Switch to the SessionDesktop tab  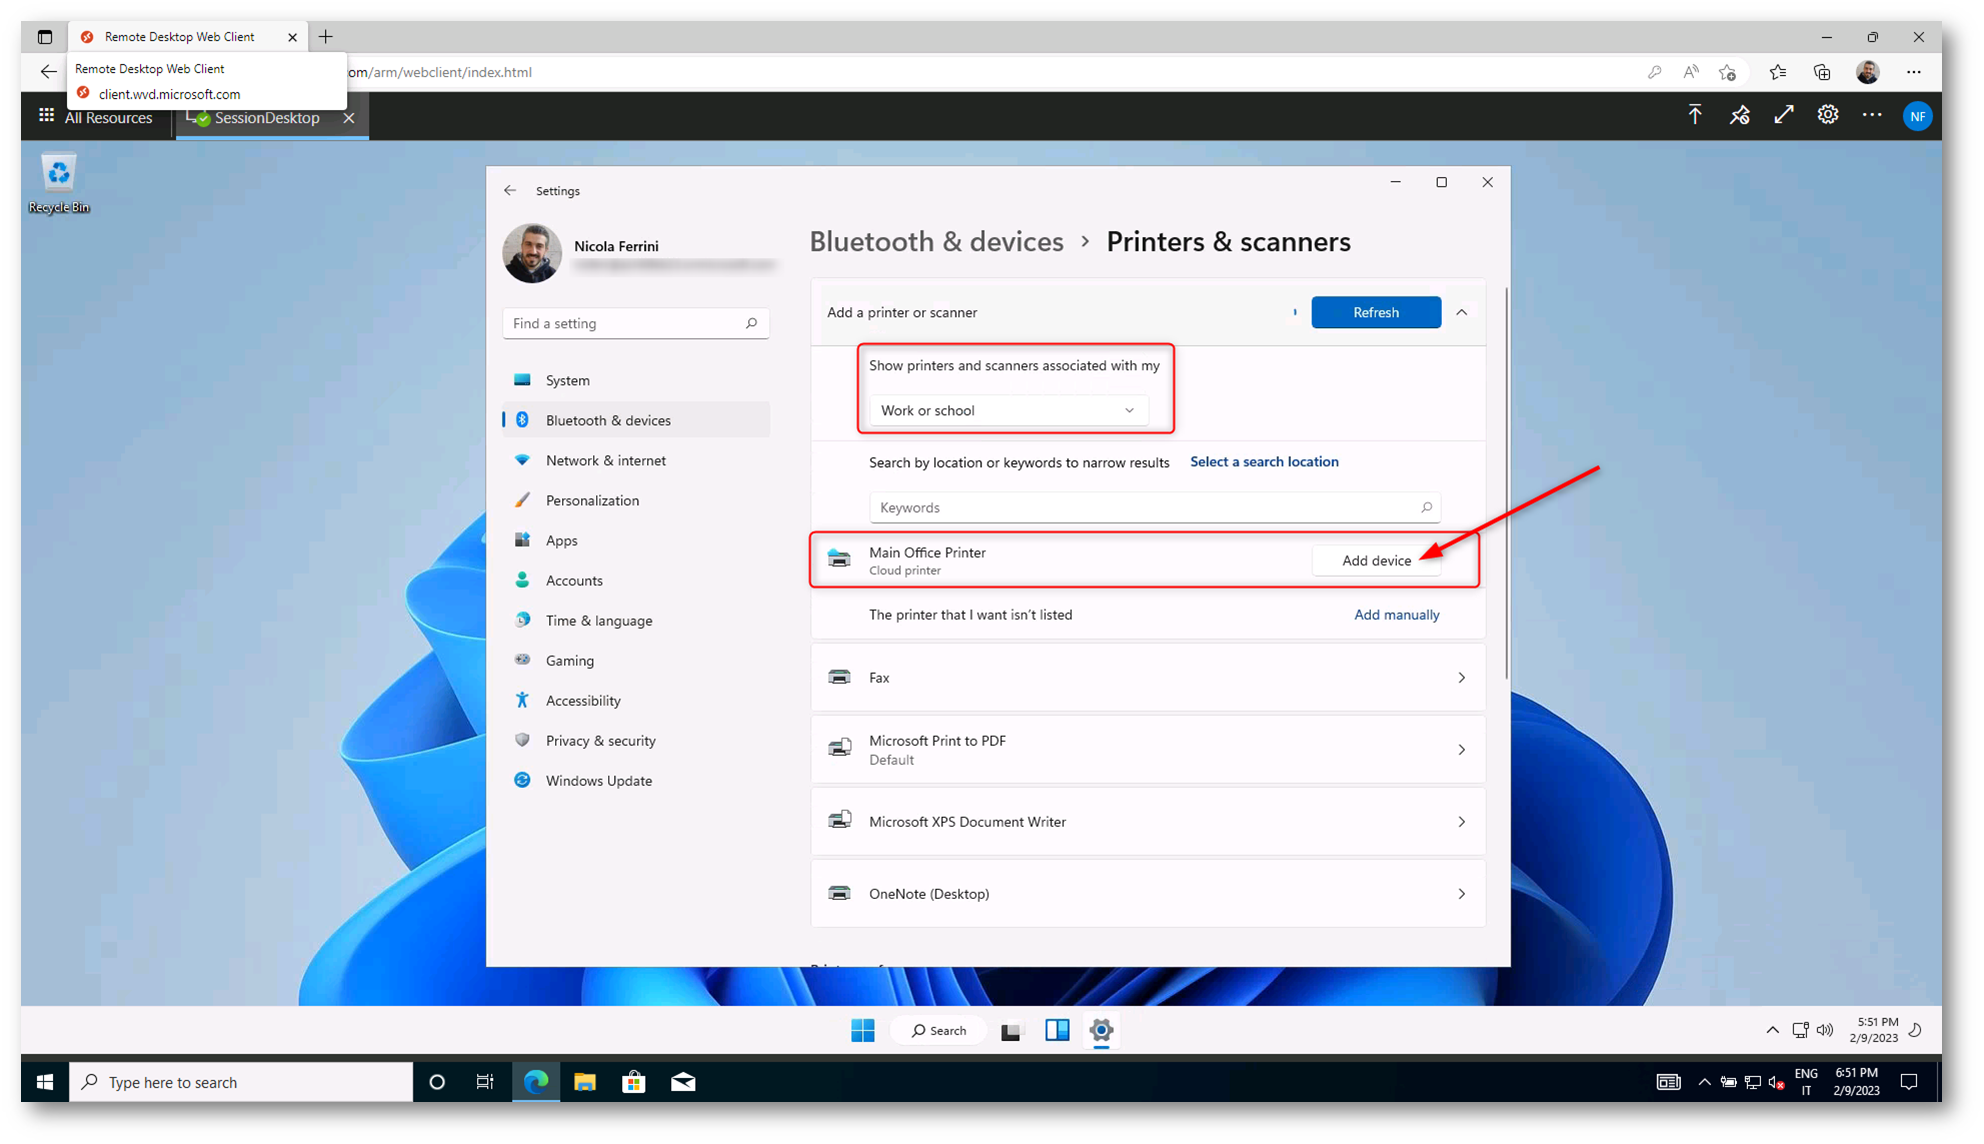(x=266, y=117)
